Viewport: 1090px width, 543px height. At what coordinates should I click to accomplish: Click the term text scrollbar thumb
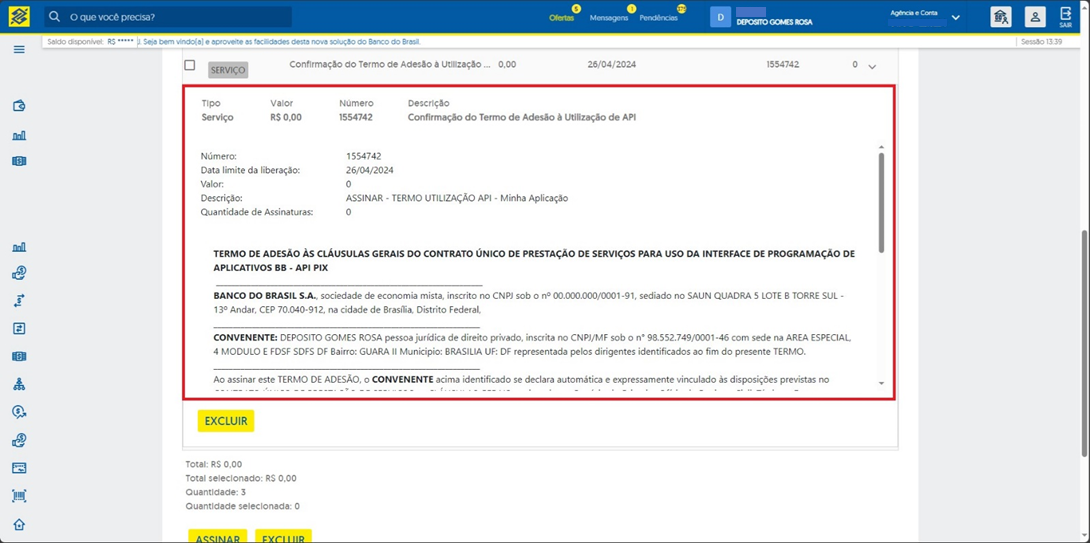point(881,202)
